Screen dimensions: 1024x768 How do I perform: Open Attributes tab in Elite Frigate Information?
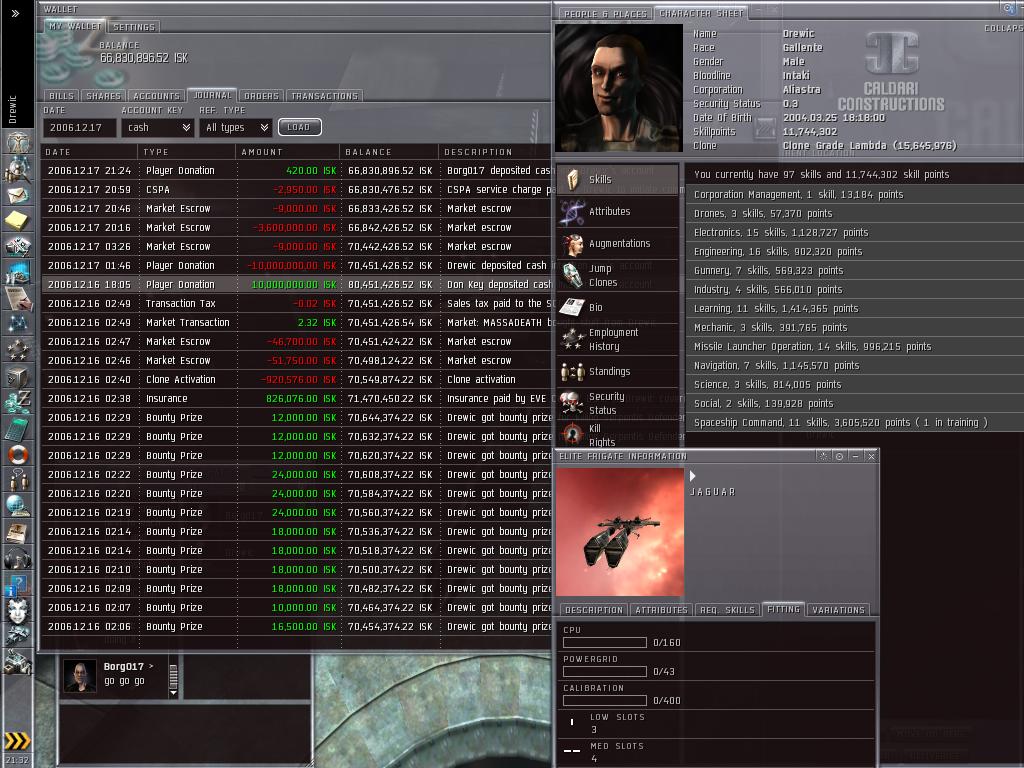(x=661, y=609)
